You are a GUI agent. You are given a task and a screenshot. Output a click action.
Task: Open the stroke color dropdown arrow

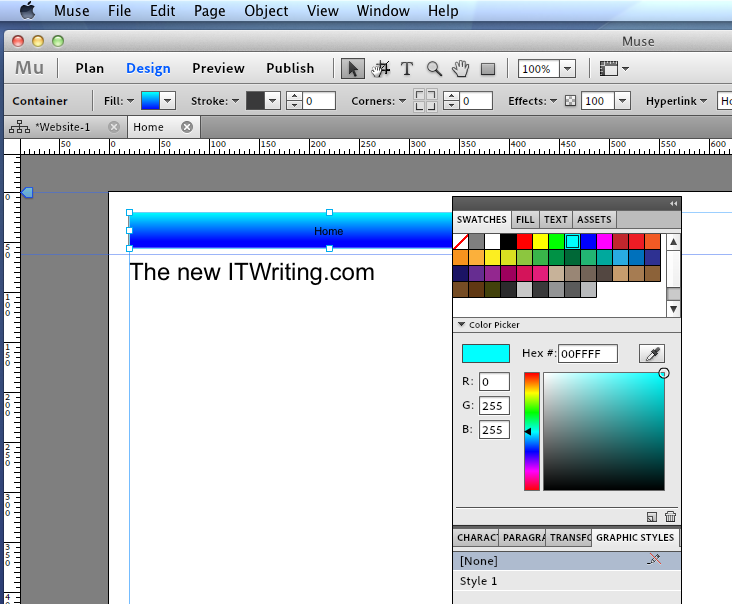point(273,100)
